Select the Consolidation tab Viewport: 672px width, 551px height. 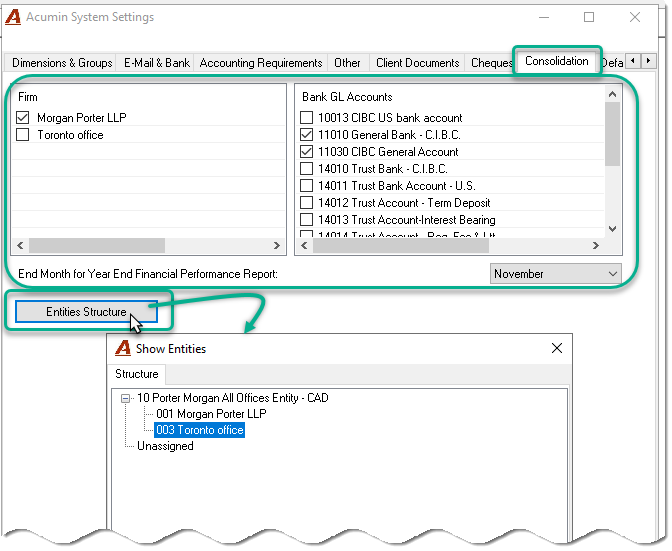(x=557, y=61)
